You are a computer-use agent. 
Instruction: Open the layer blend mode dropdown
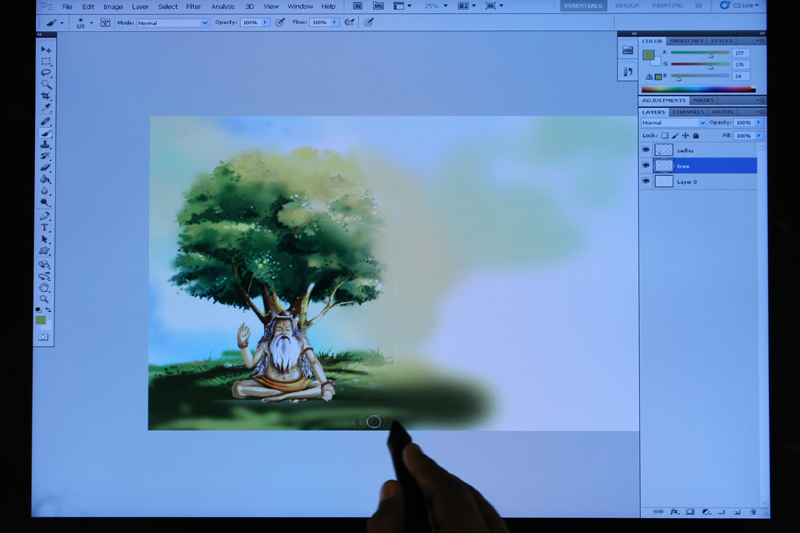pos(673,123)
